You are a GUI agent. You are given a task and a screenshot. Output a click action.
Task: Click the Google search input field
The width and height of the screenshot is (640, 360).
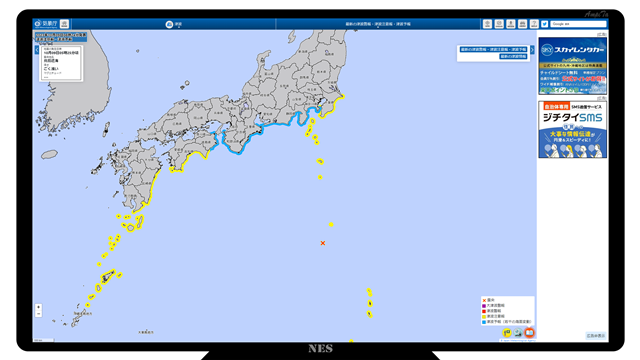(x=578, y=24)
